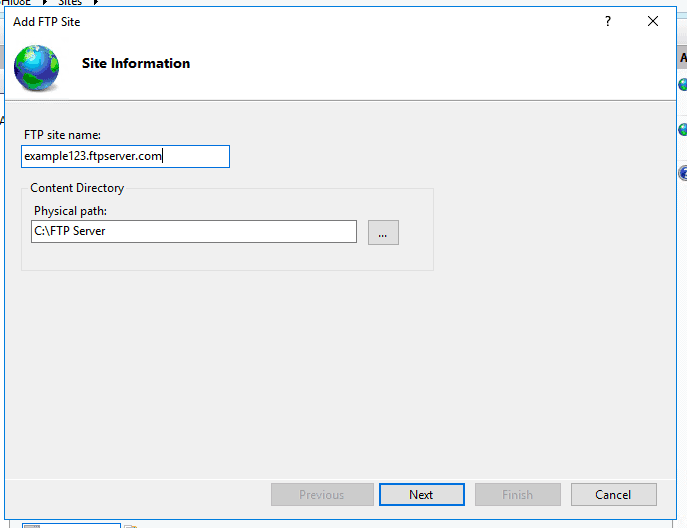Click the first globe icon in the Actions pane
The width and height of the screenshot is (687, 528).
tap(683, 84)
